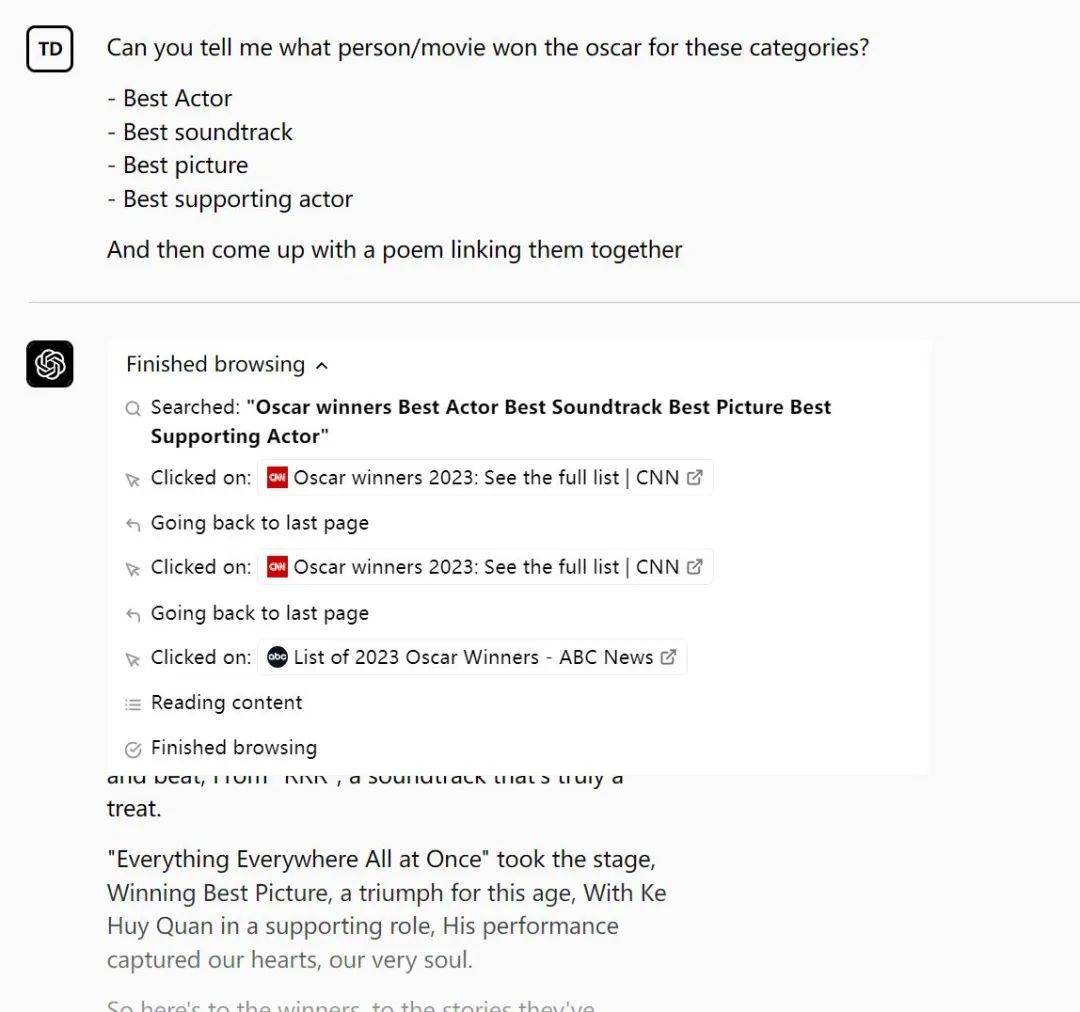This screenshot has height=1012, width=1080.
Task: Click the user prompt about oscar categories
Action: (x=488, y=48)
